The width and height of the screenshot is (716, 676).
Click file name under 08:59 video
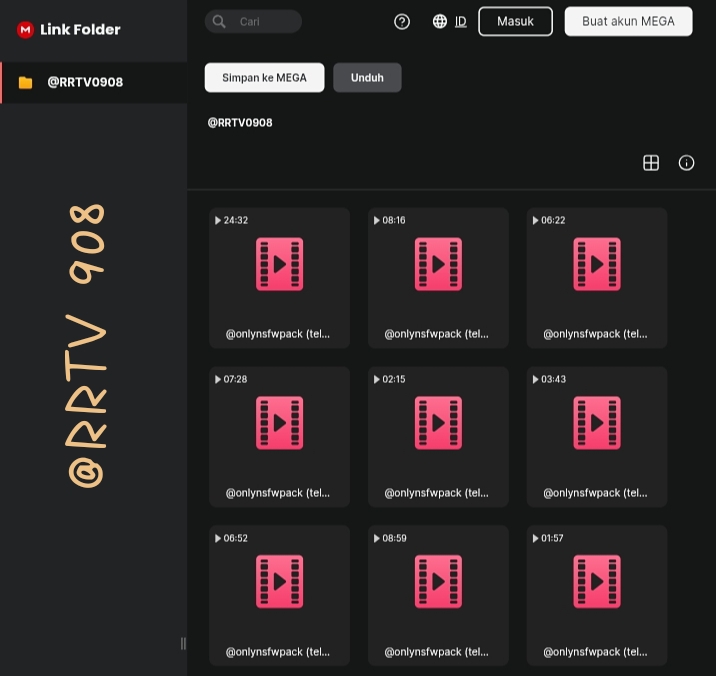point(437,652)
